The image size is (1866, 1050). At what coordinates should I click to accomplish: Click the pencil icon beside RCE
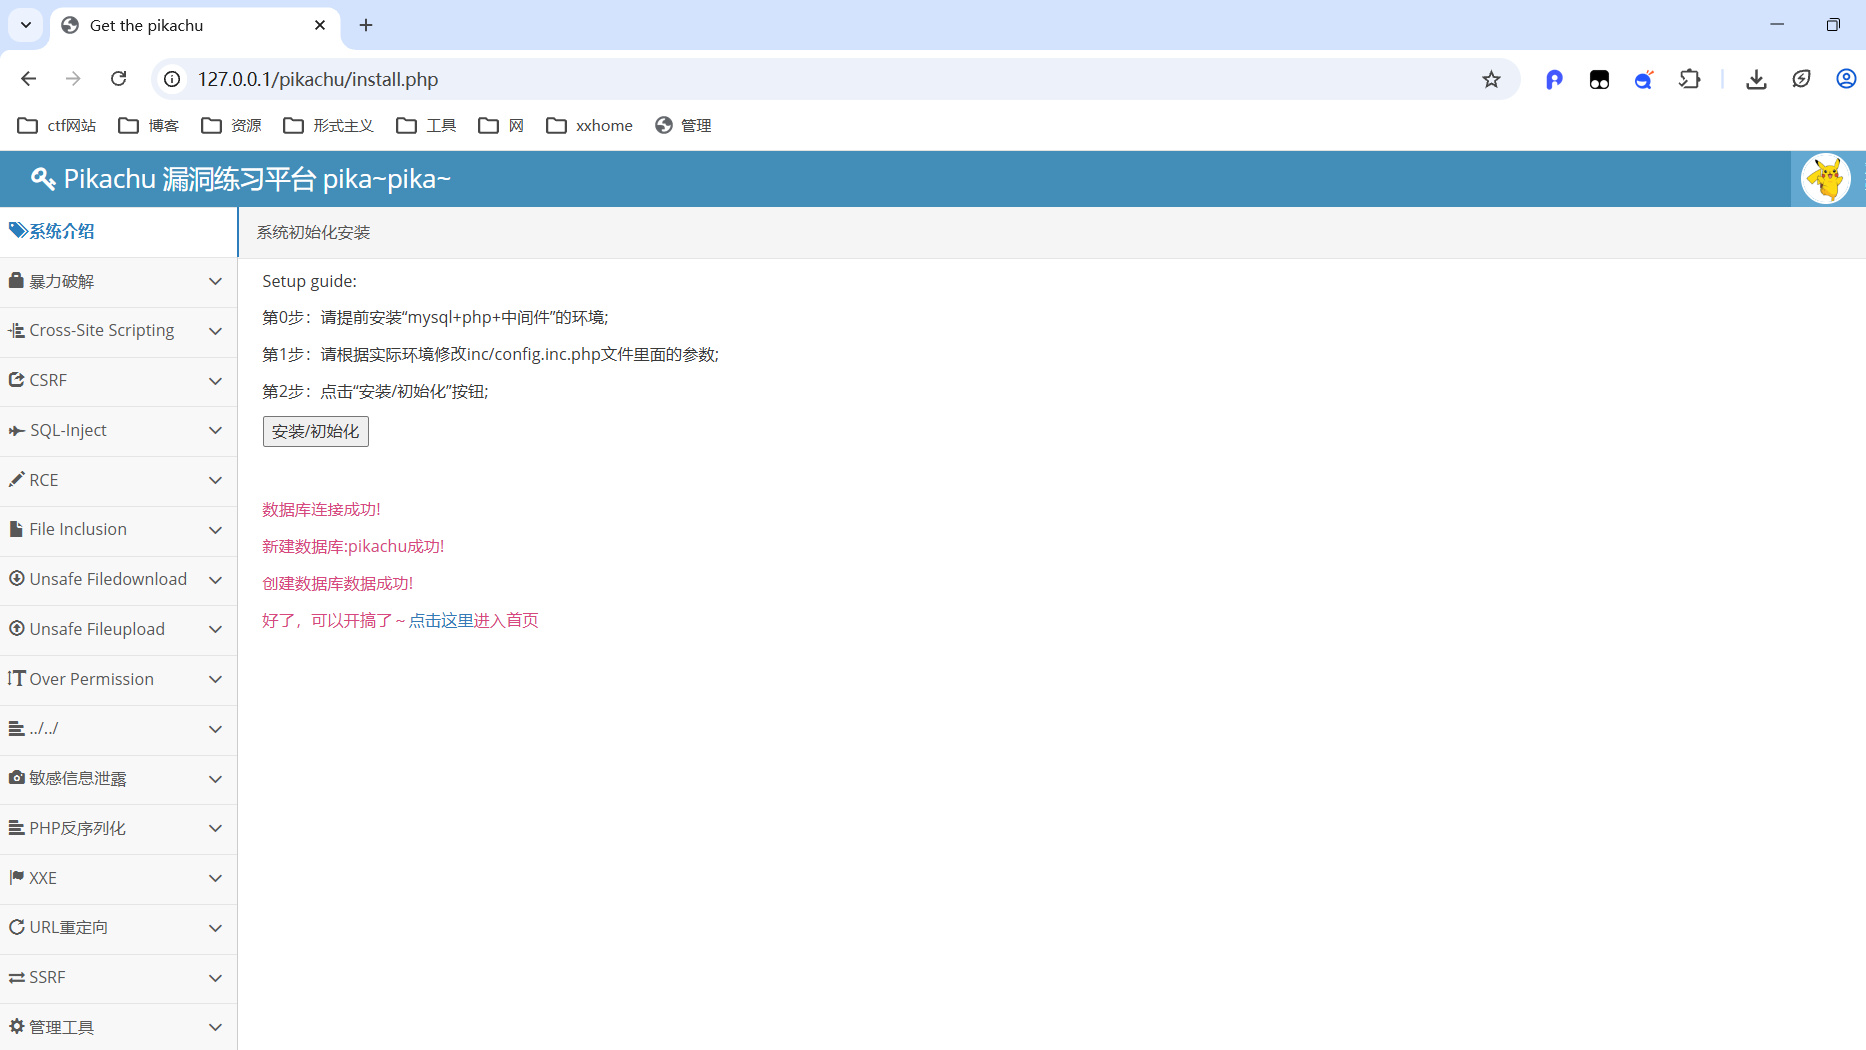(17, 479)
